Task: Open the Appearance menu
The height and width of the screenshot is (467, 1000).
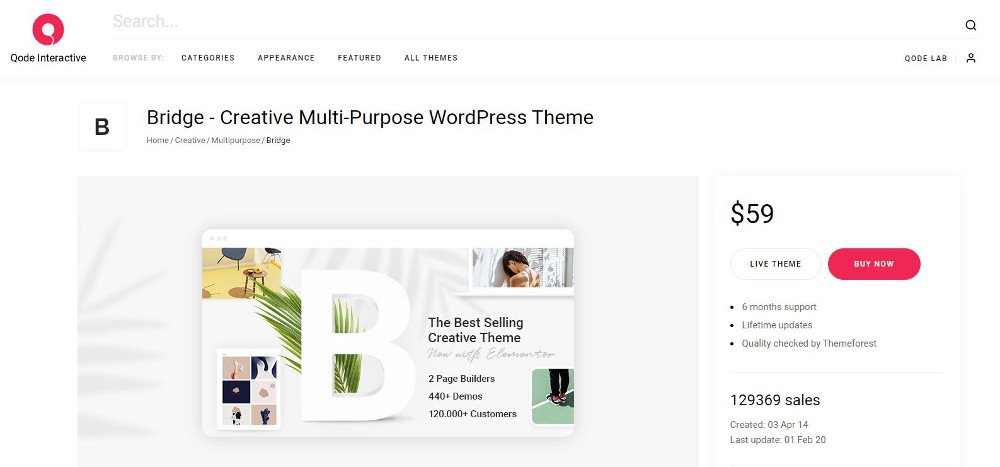Action: (x=286, y=58)
